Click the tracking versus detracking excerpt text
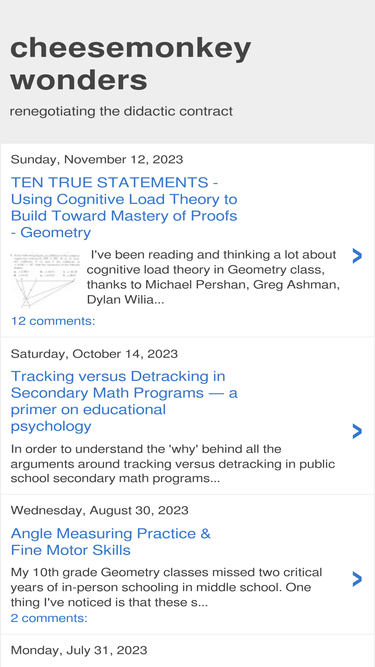 (x=173, y=464)
